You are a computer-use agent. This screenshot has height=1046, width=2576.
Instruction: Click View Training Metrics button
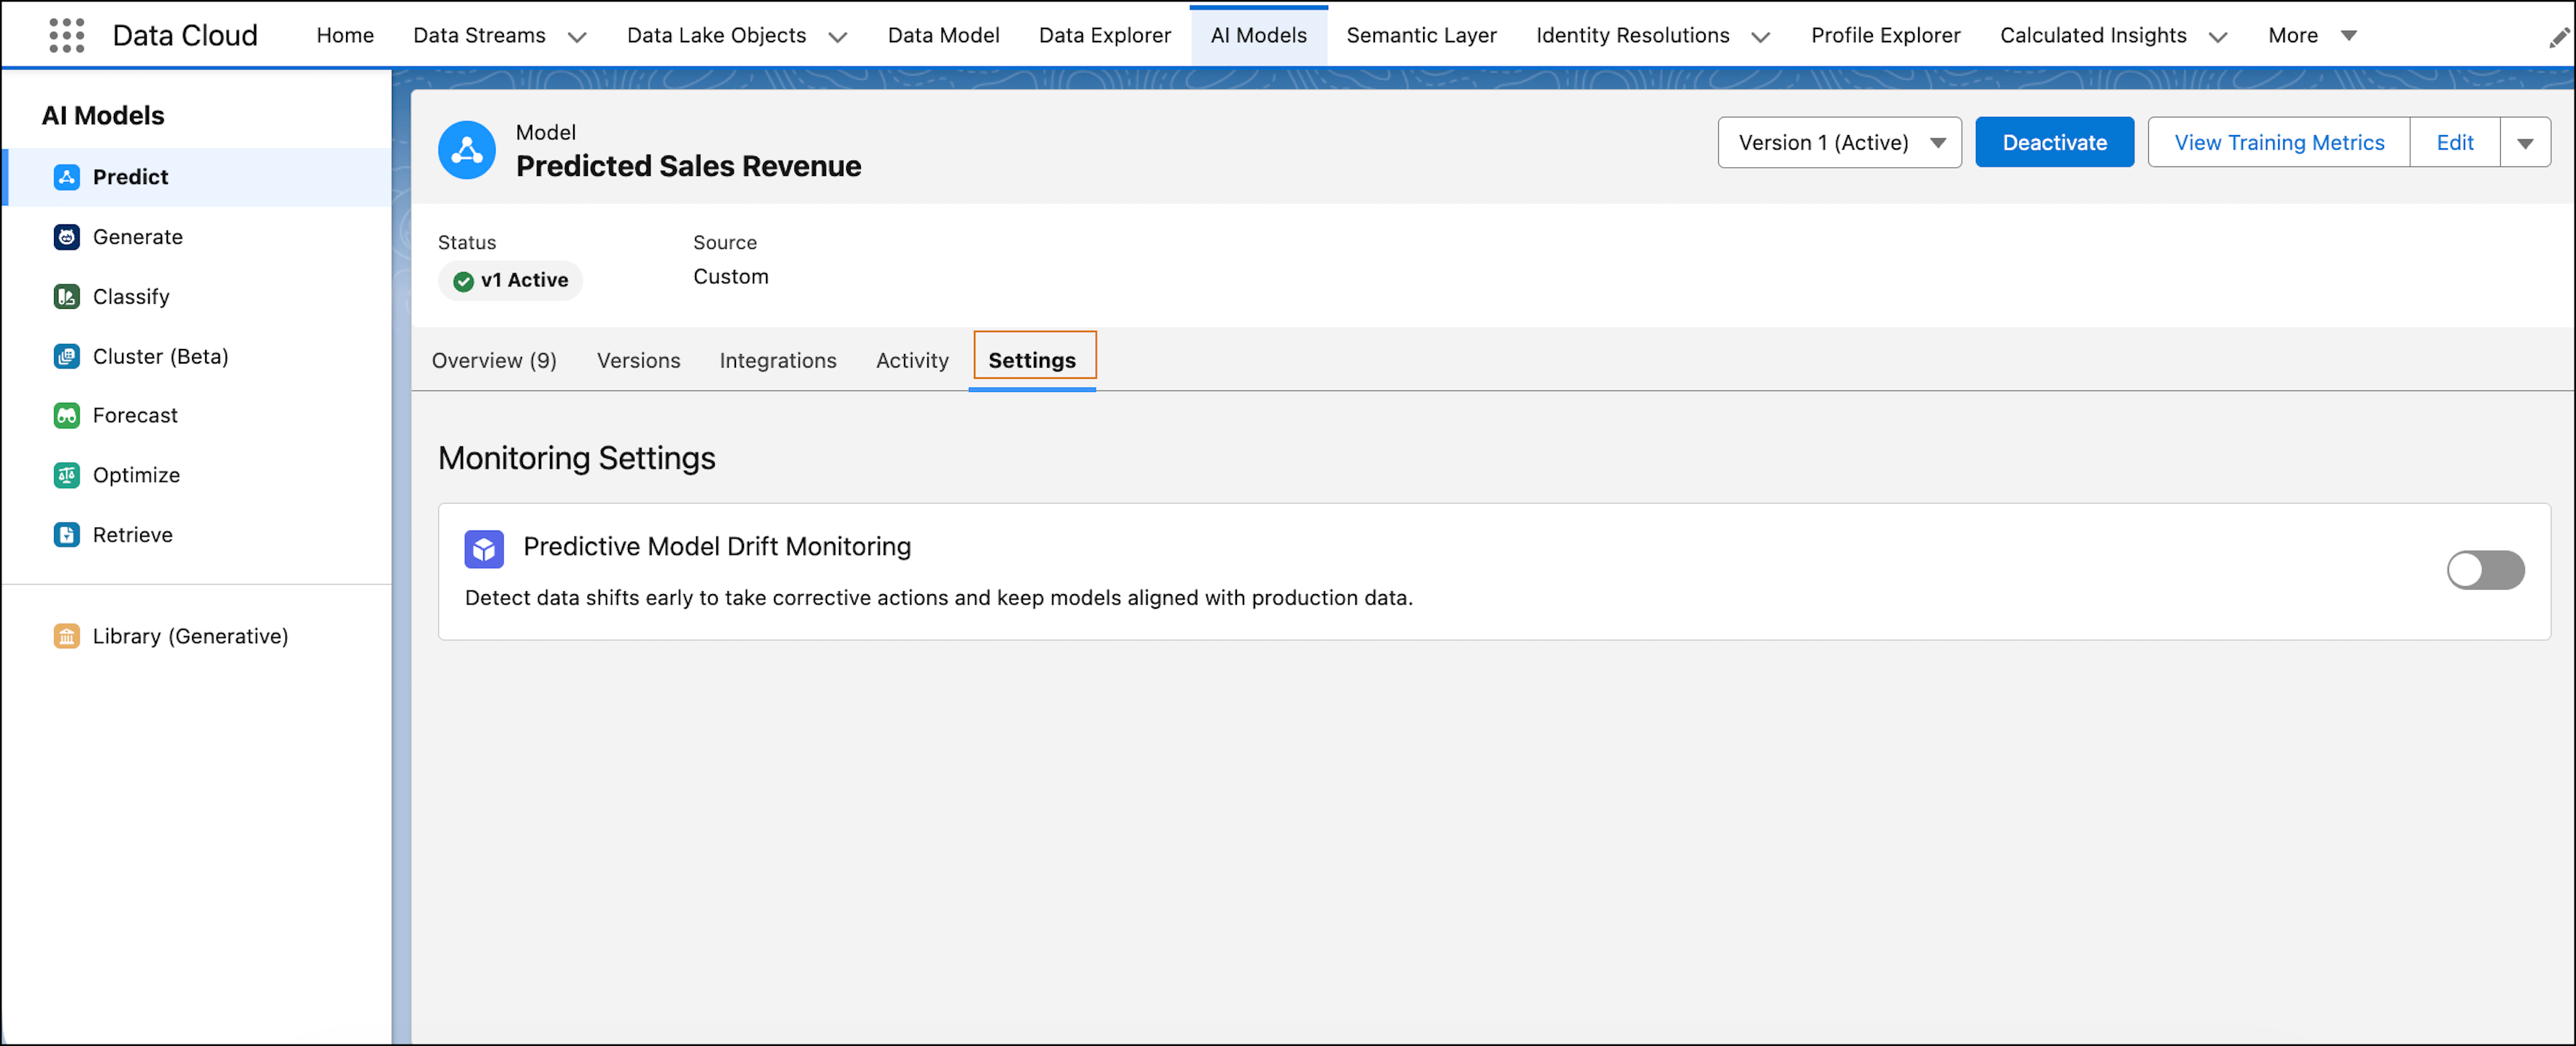point(2279,142)
